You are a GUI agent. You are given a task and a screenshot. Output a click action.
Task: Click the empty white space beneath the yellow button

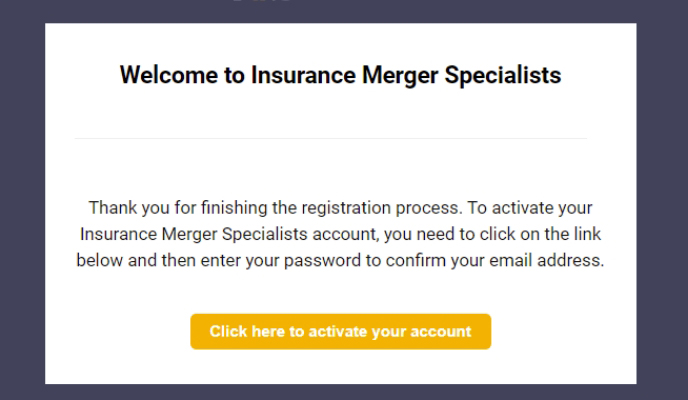[340, 367]
